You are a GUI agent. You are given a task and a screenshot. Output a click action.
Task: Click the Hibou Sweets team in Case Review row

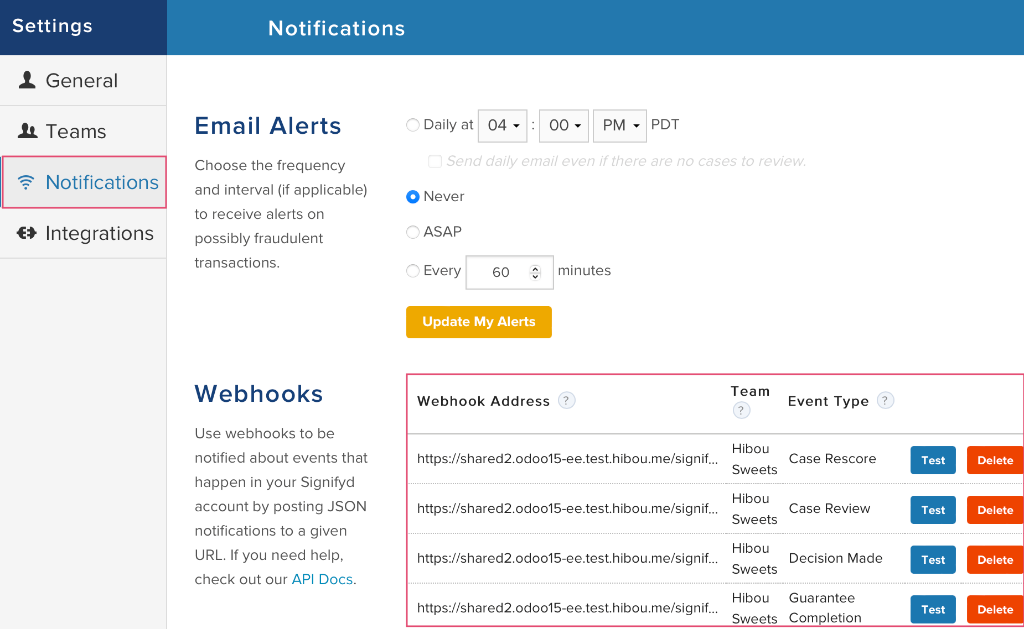[754, 509]
